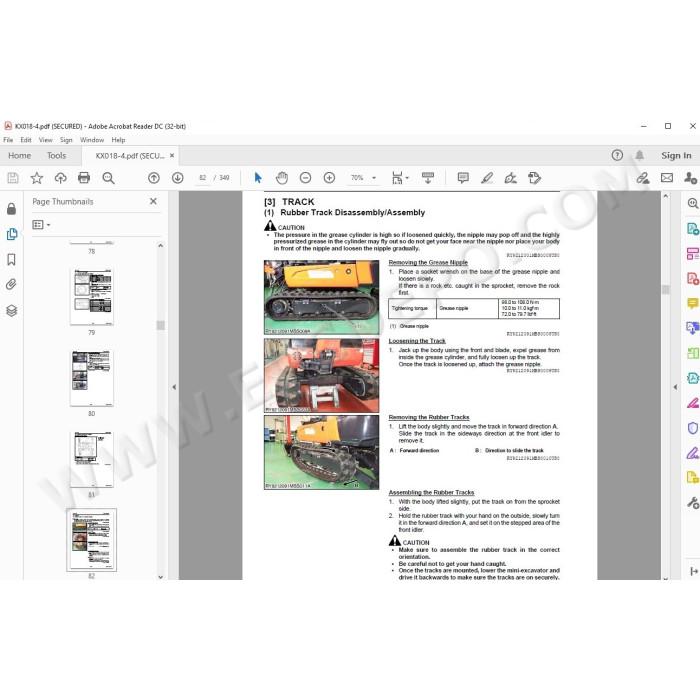Click thumbnails panel scroll down arrow
Screen dimensions: 700x700
tap(161, 577)
